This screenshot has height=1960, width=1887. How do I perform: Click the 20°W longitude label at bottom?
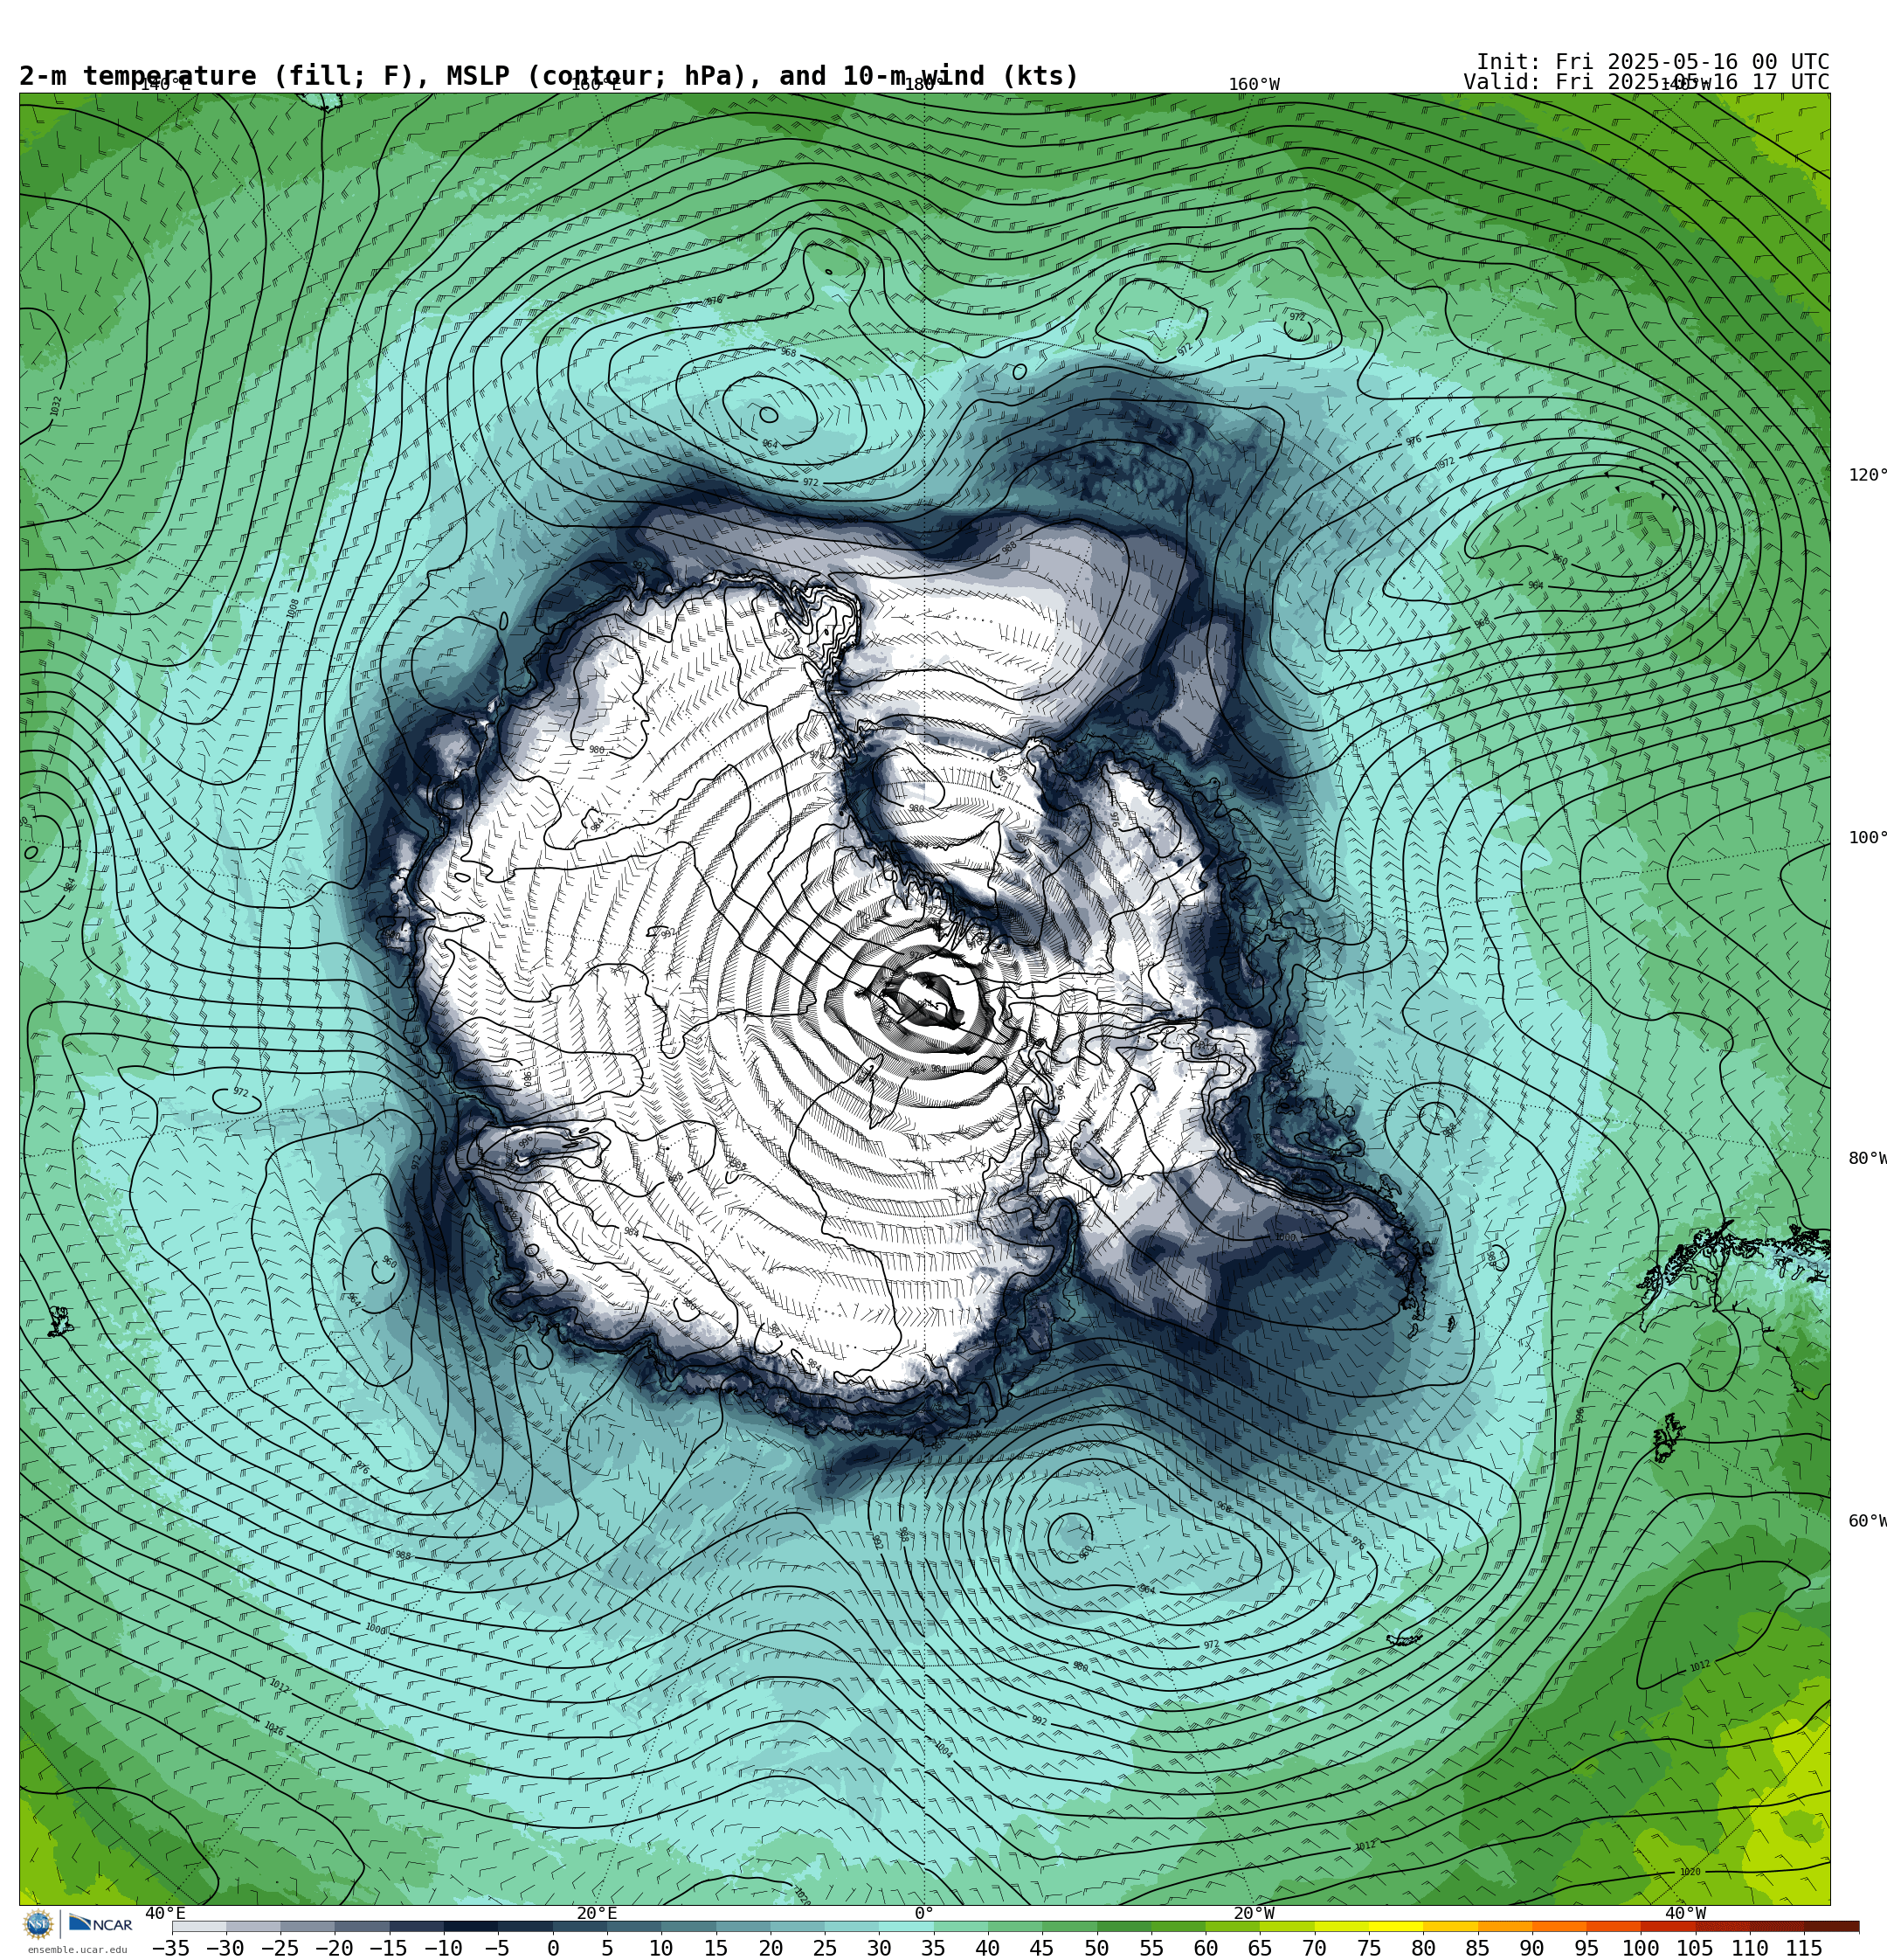tap(1254, 1913)
